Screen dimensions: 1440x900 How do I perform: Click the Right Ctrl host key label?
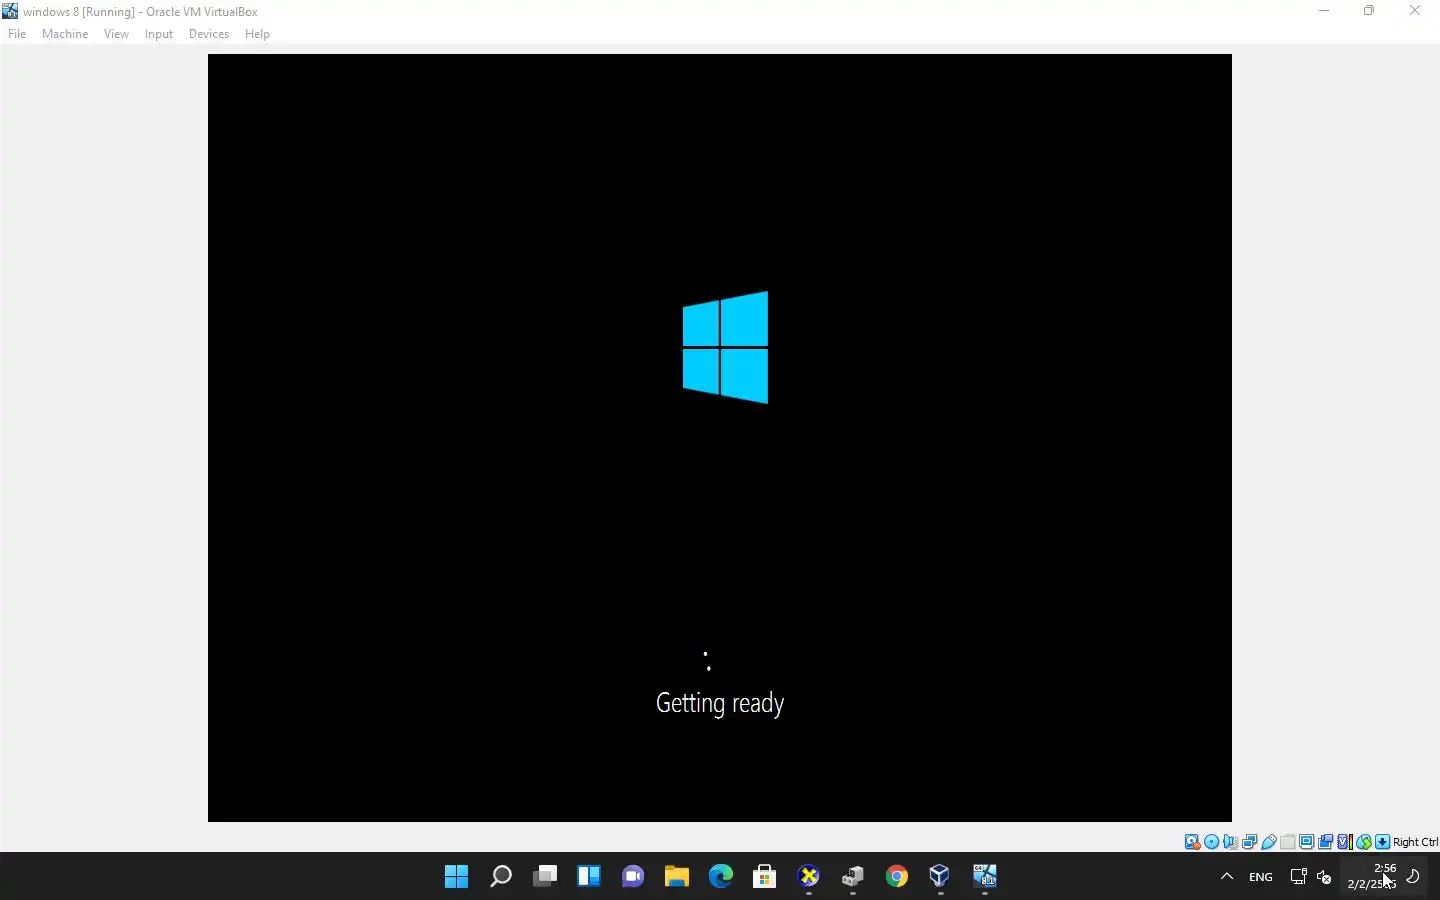tap(1415, 842)
